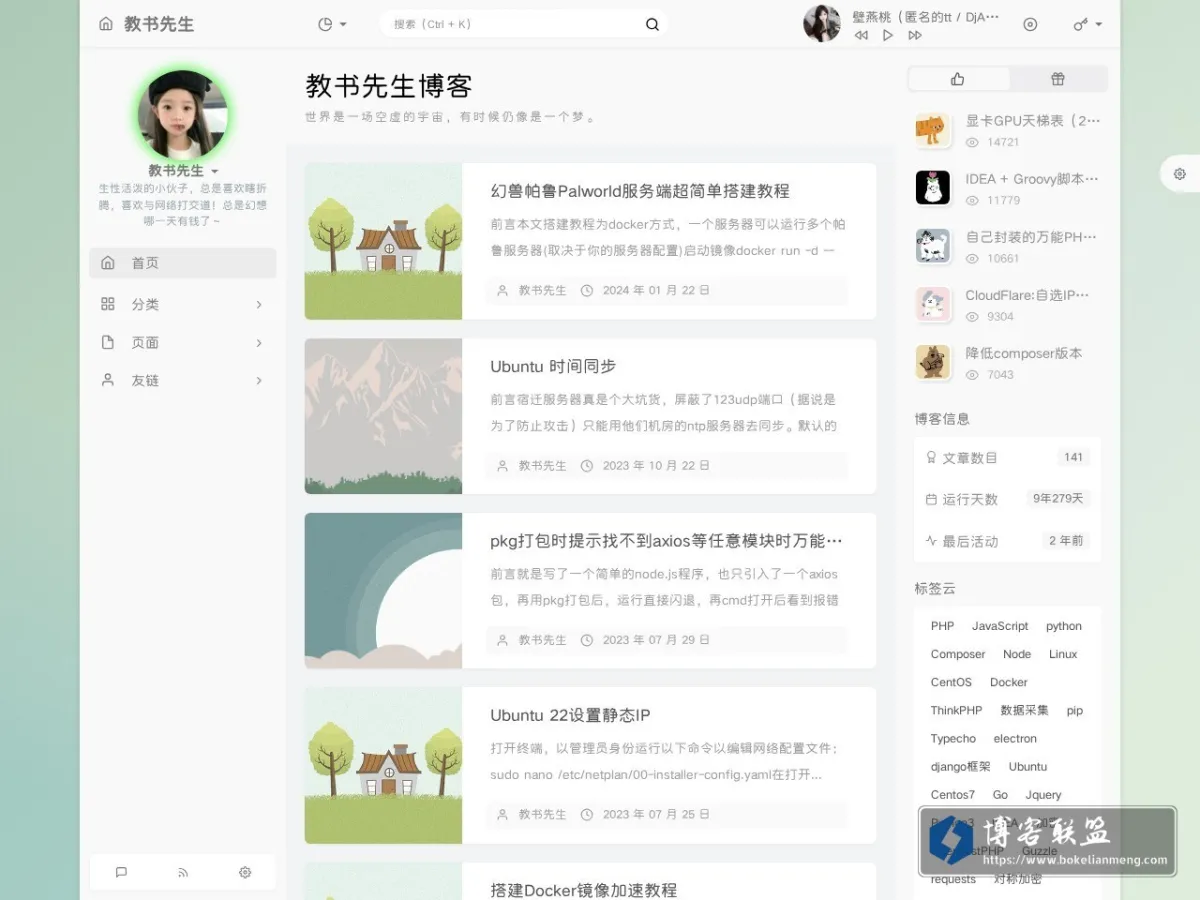Click the icon of IDEA + Groovy post
The width and height of the screenshot is (1200, 900).
coord(933,188)
